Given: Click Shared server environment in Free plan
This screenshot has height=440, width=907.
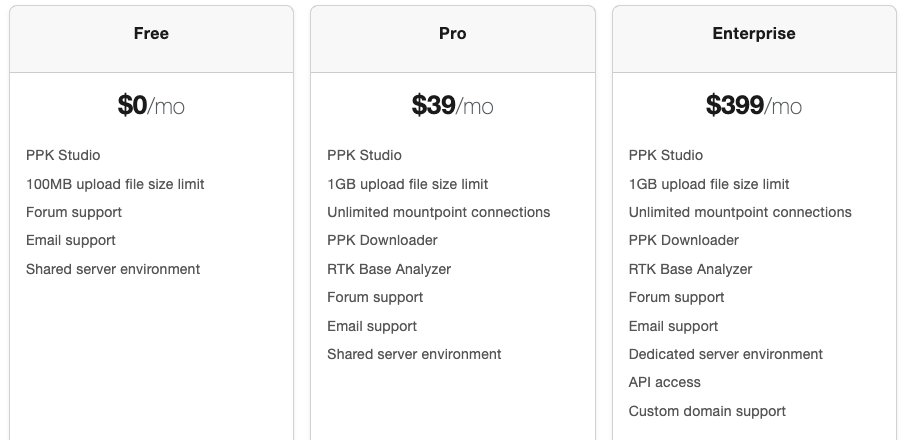Looking at the screenshot, I should [x=113, y=269].
